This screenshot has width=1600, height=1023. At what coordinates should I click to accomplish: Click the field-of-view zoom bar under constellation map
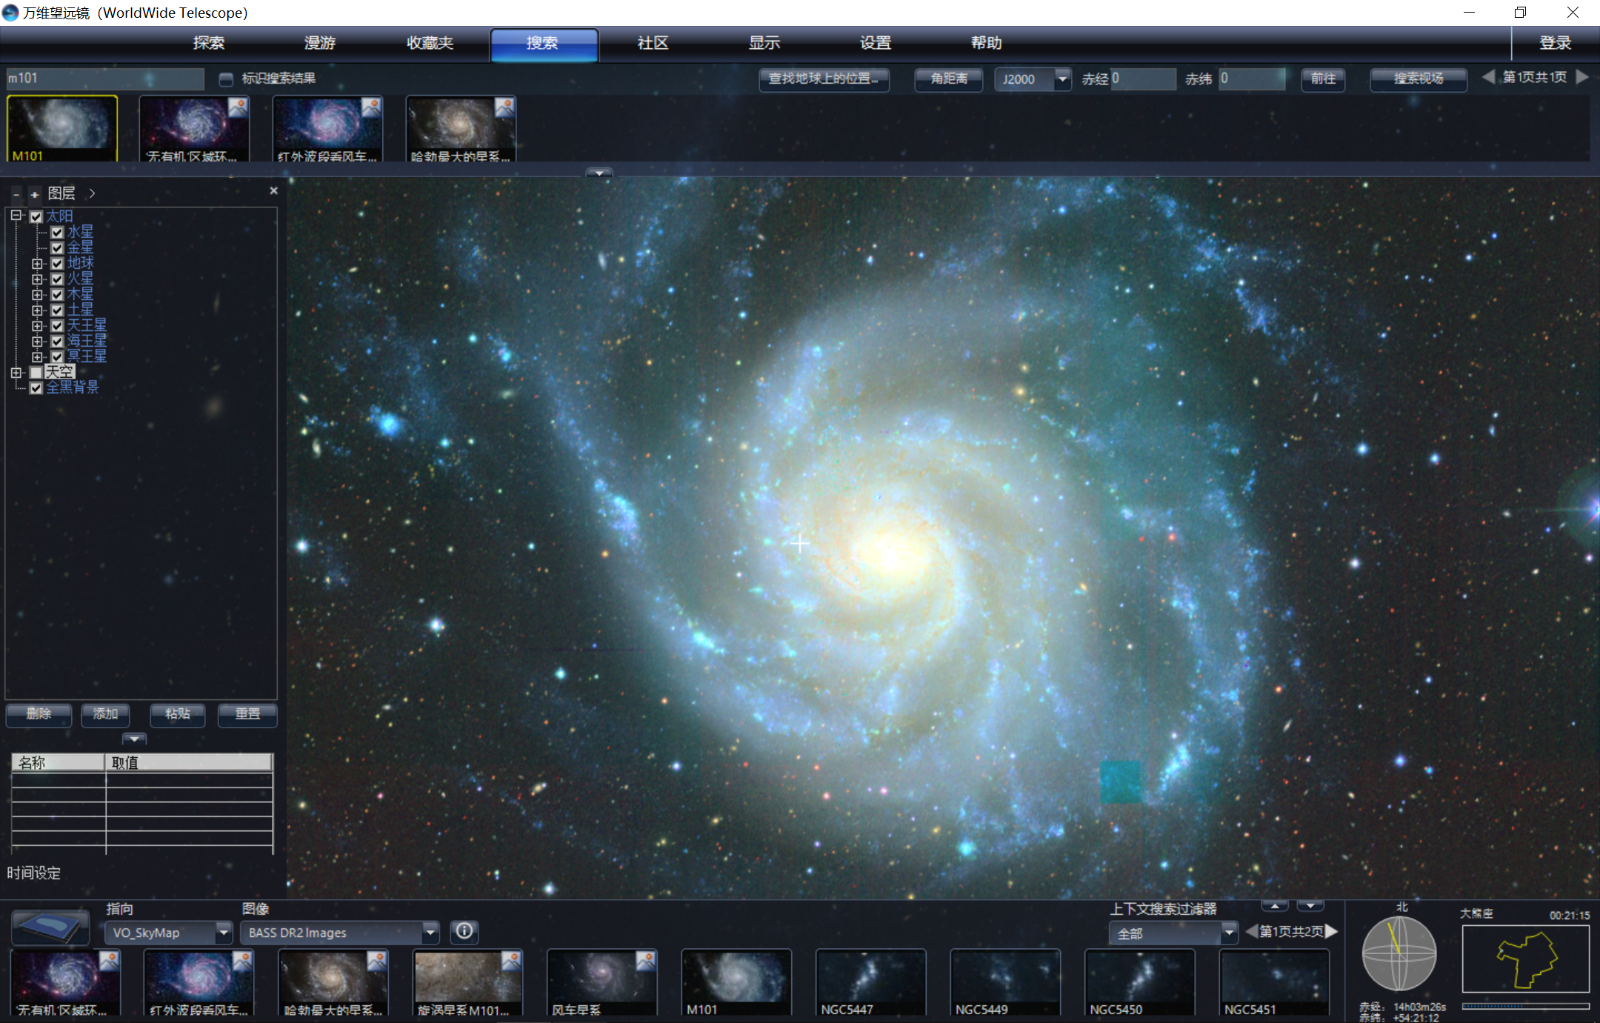point(1525,1006)
